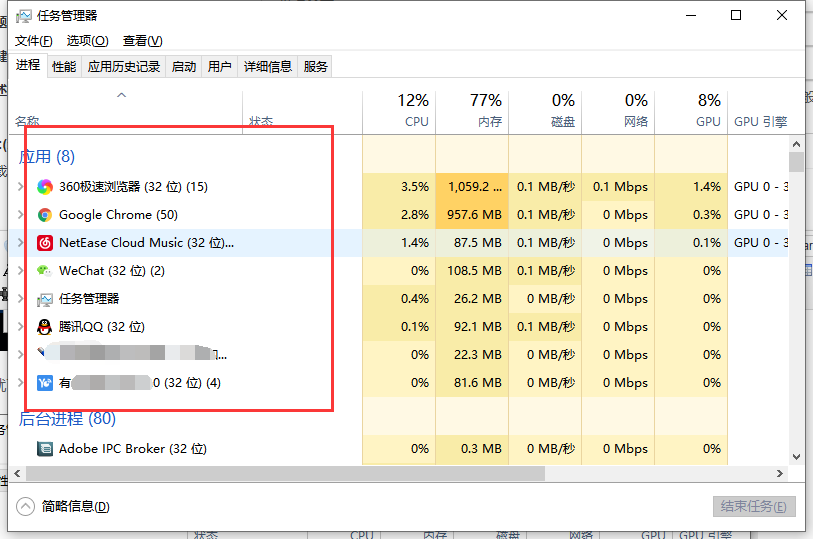Expand the 360极速浏览器 process group

(21, 187)
